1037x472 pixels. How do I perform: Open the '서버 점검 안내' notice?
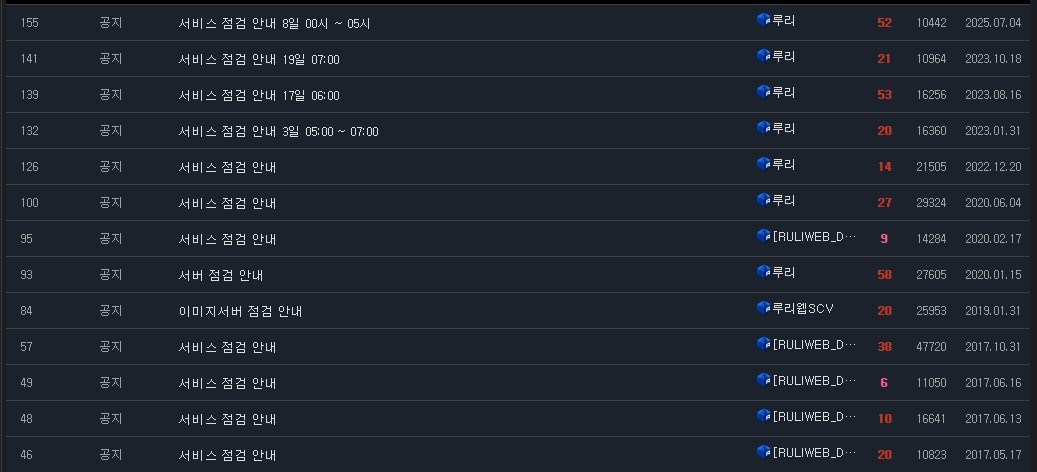[x=221, y=275]
